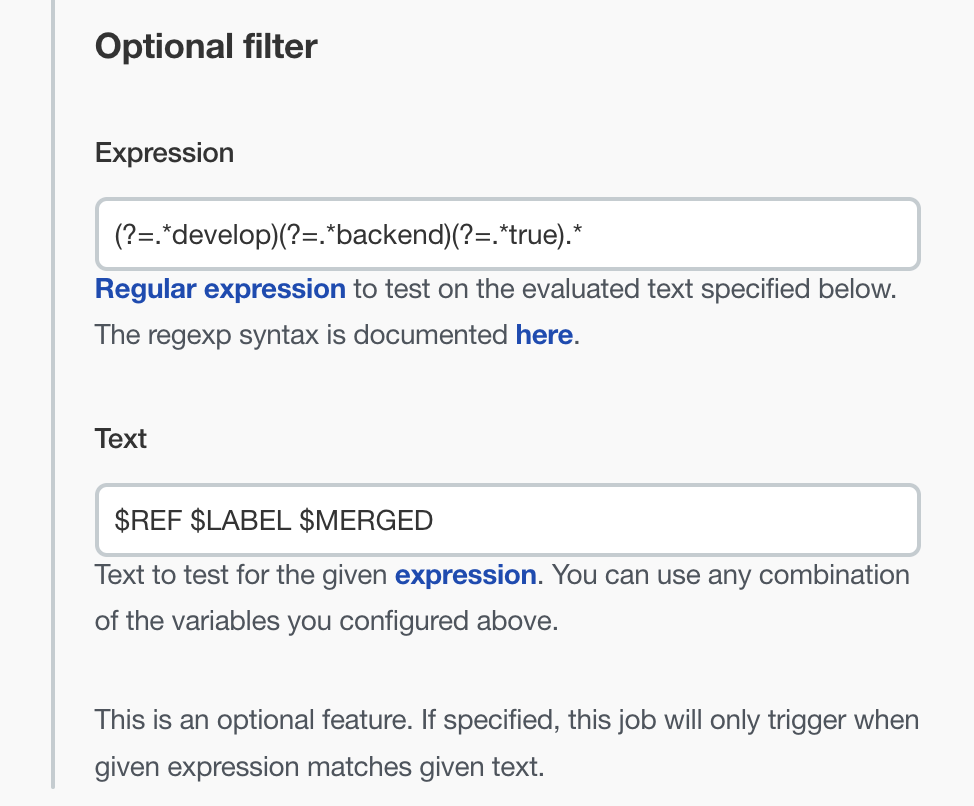
Task: Follow the "here" regexp syntax documentation link
Action: [x=544, y=335]
